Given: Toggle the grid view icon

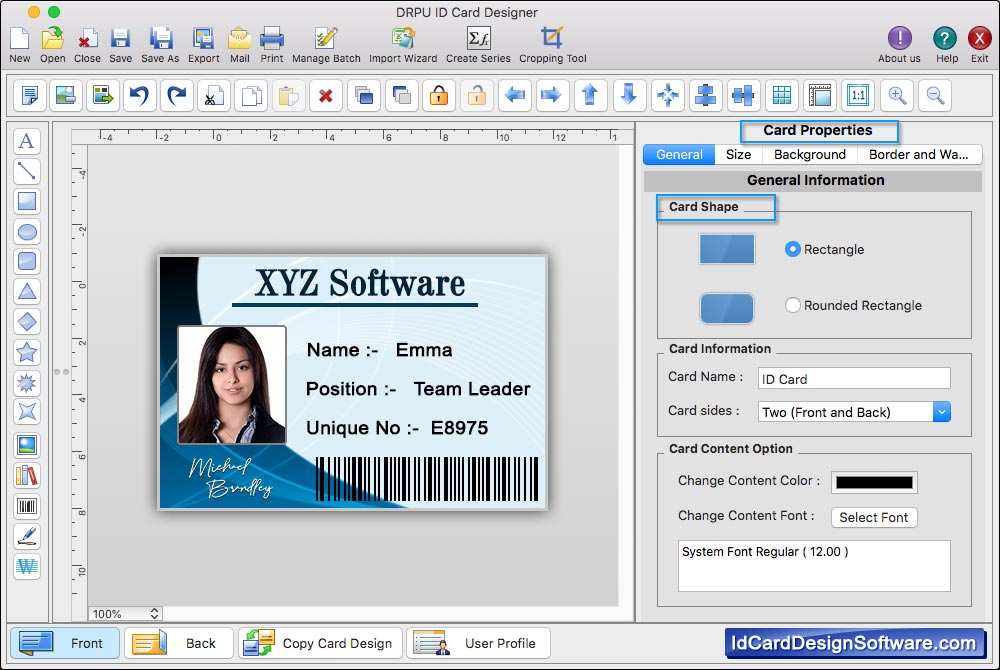Looking at the screenshot, I should 782,96.
